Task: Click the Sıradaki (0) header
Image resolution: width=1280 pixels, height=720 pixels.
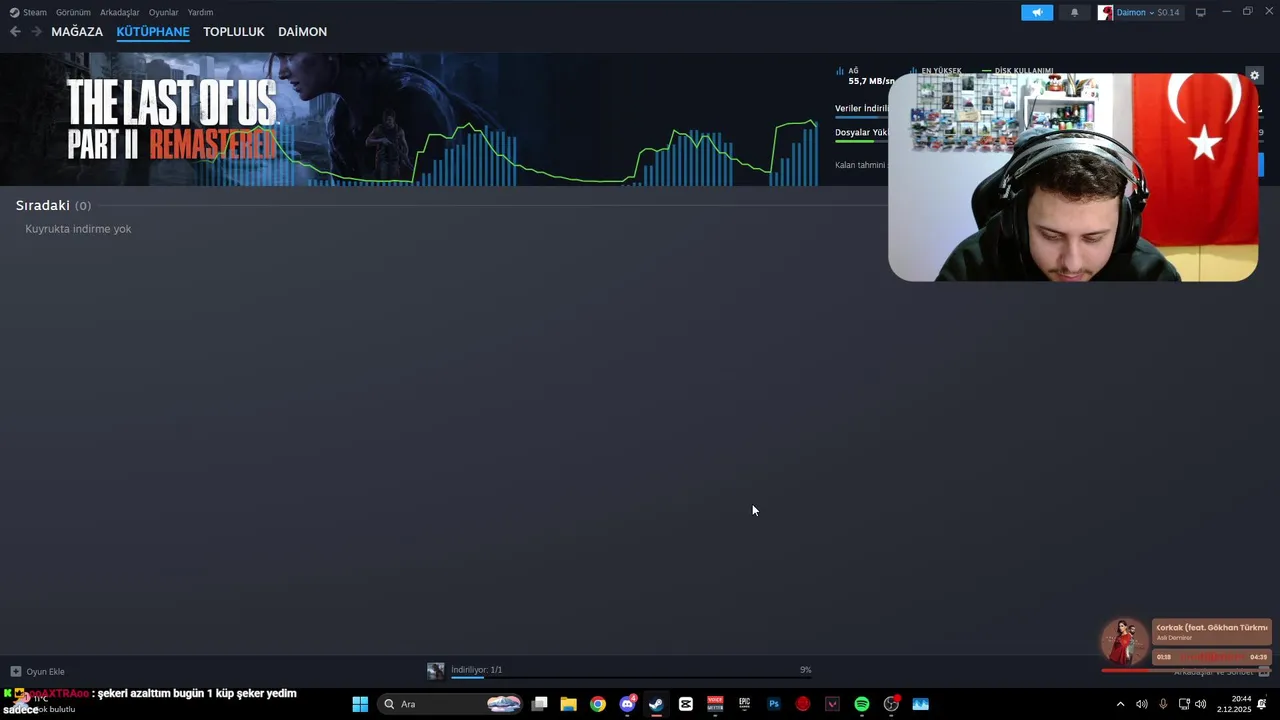Action: coord(53,205)
